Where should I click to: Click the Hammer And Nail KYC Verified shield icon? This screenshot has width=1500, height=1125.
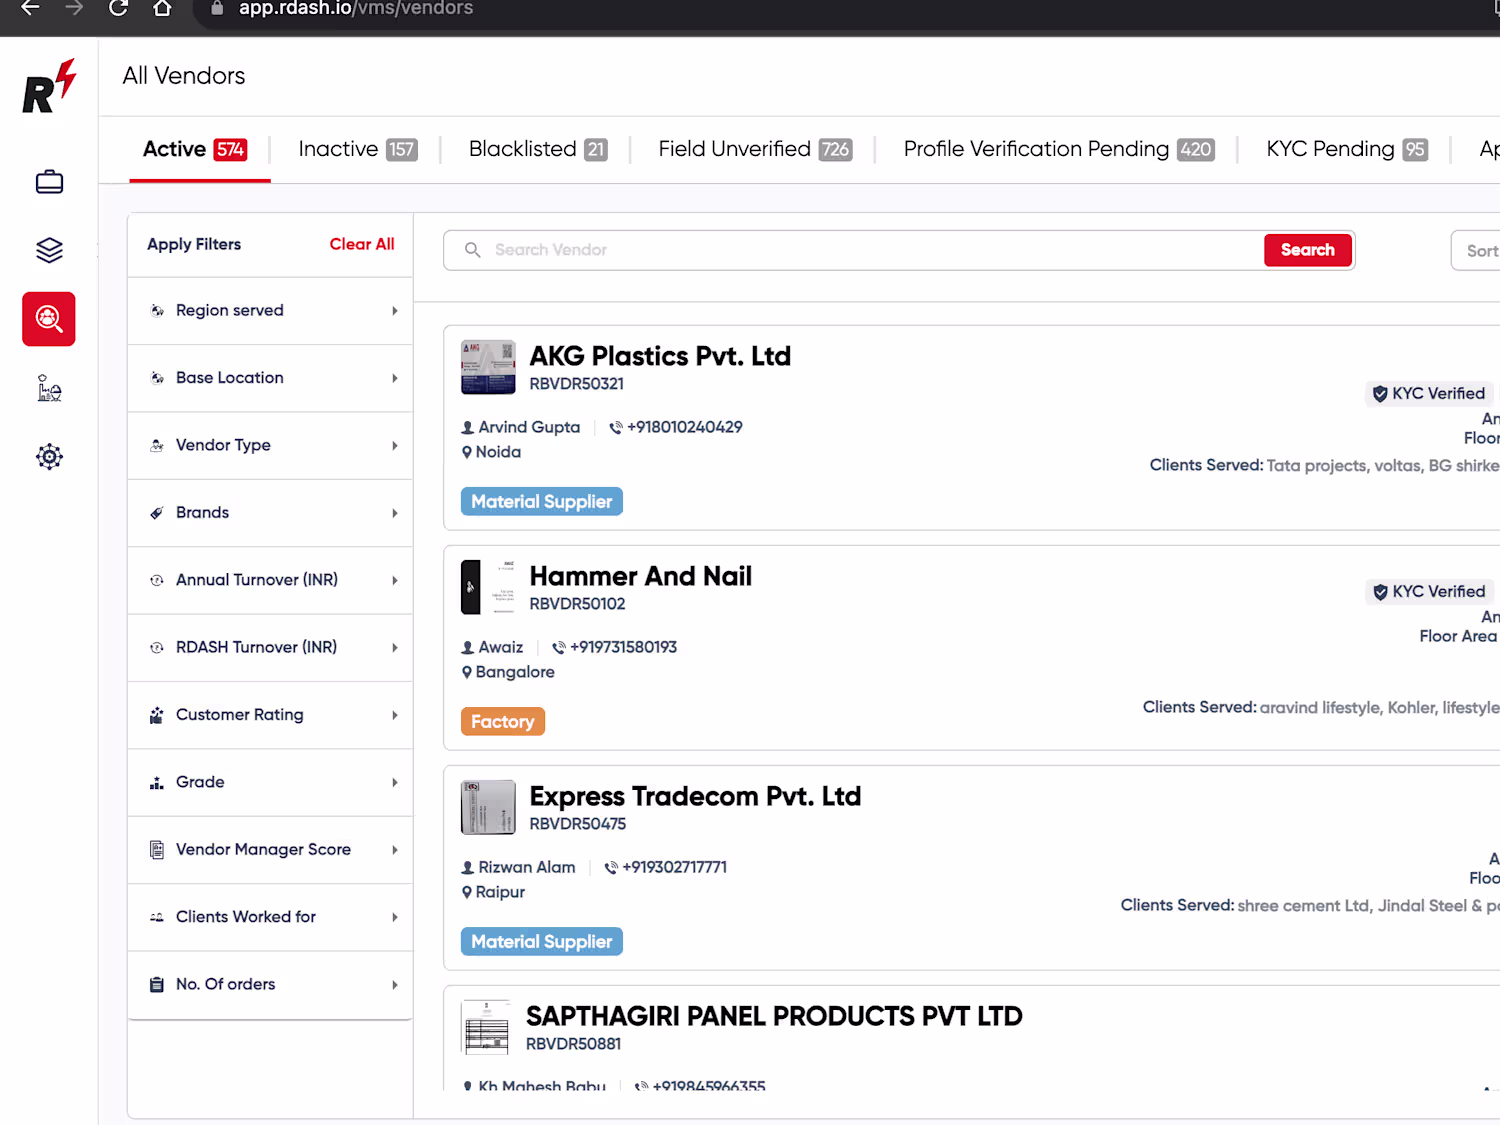(x=1380, y=592)
